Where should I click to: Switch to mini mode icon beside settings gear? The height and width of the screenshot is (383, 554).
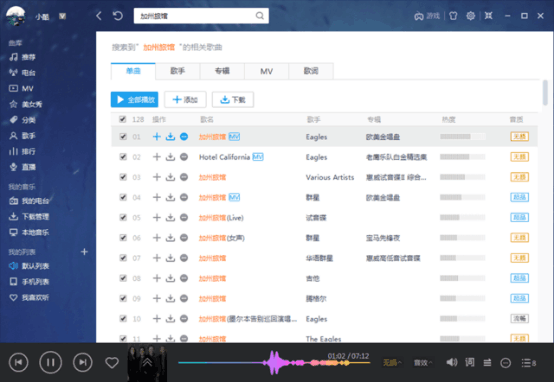coord(488,16)
